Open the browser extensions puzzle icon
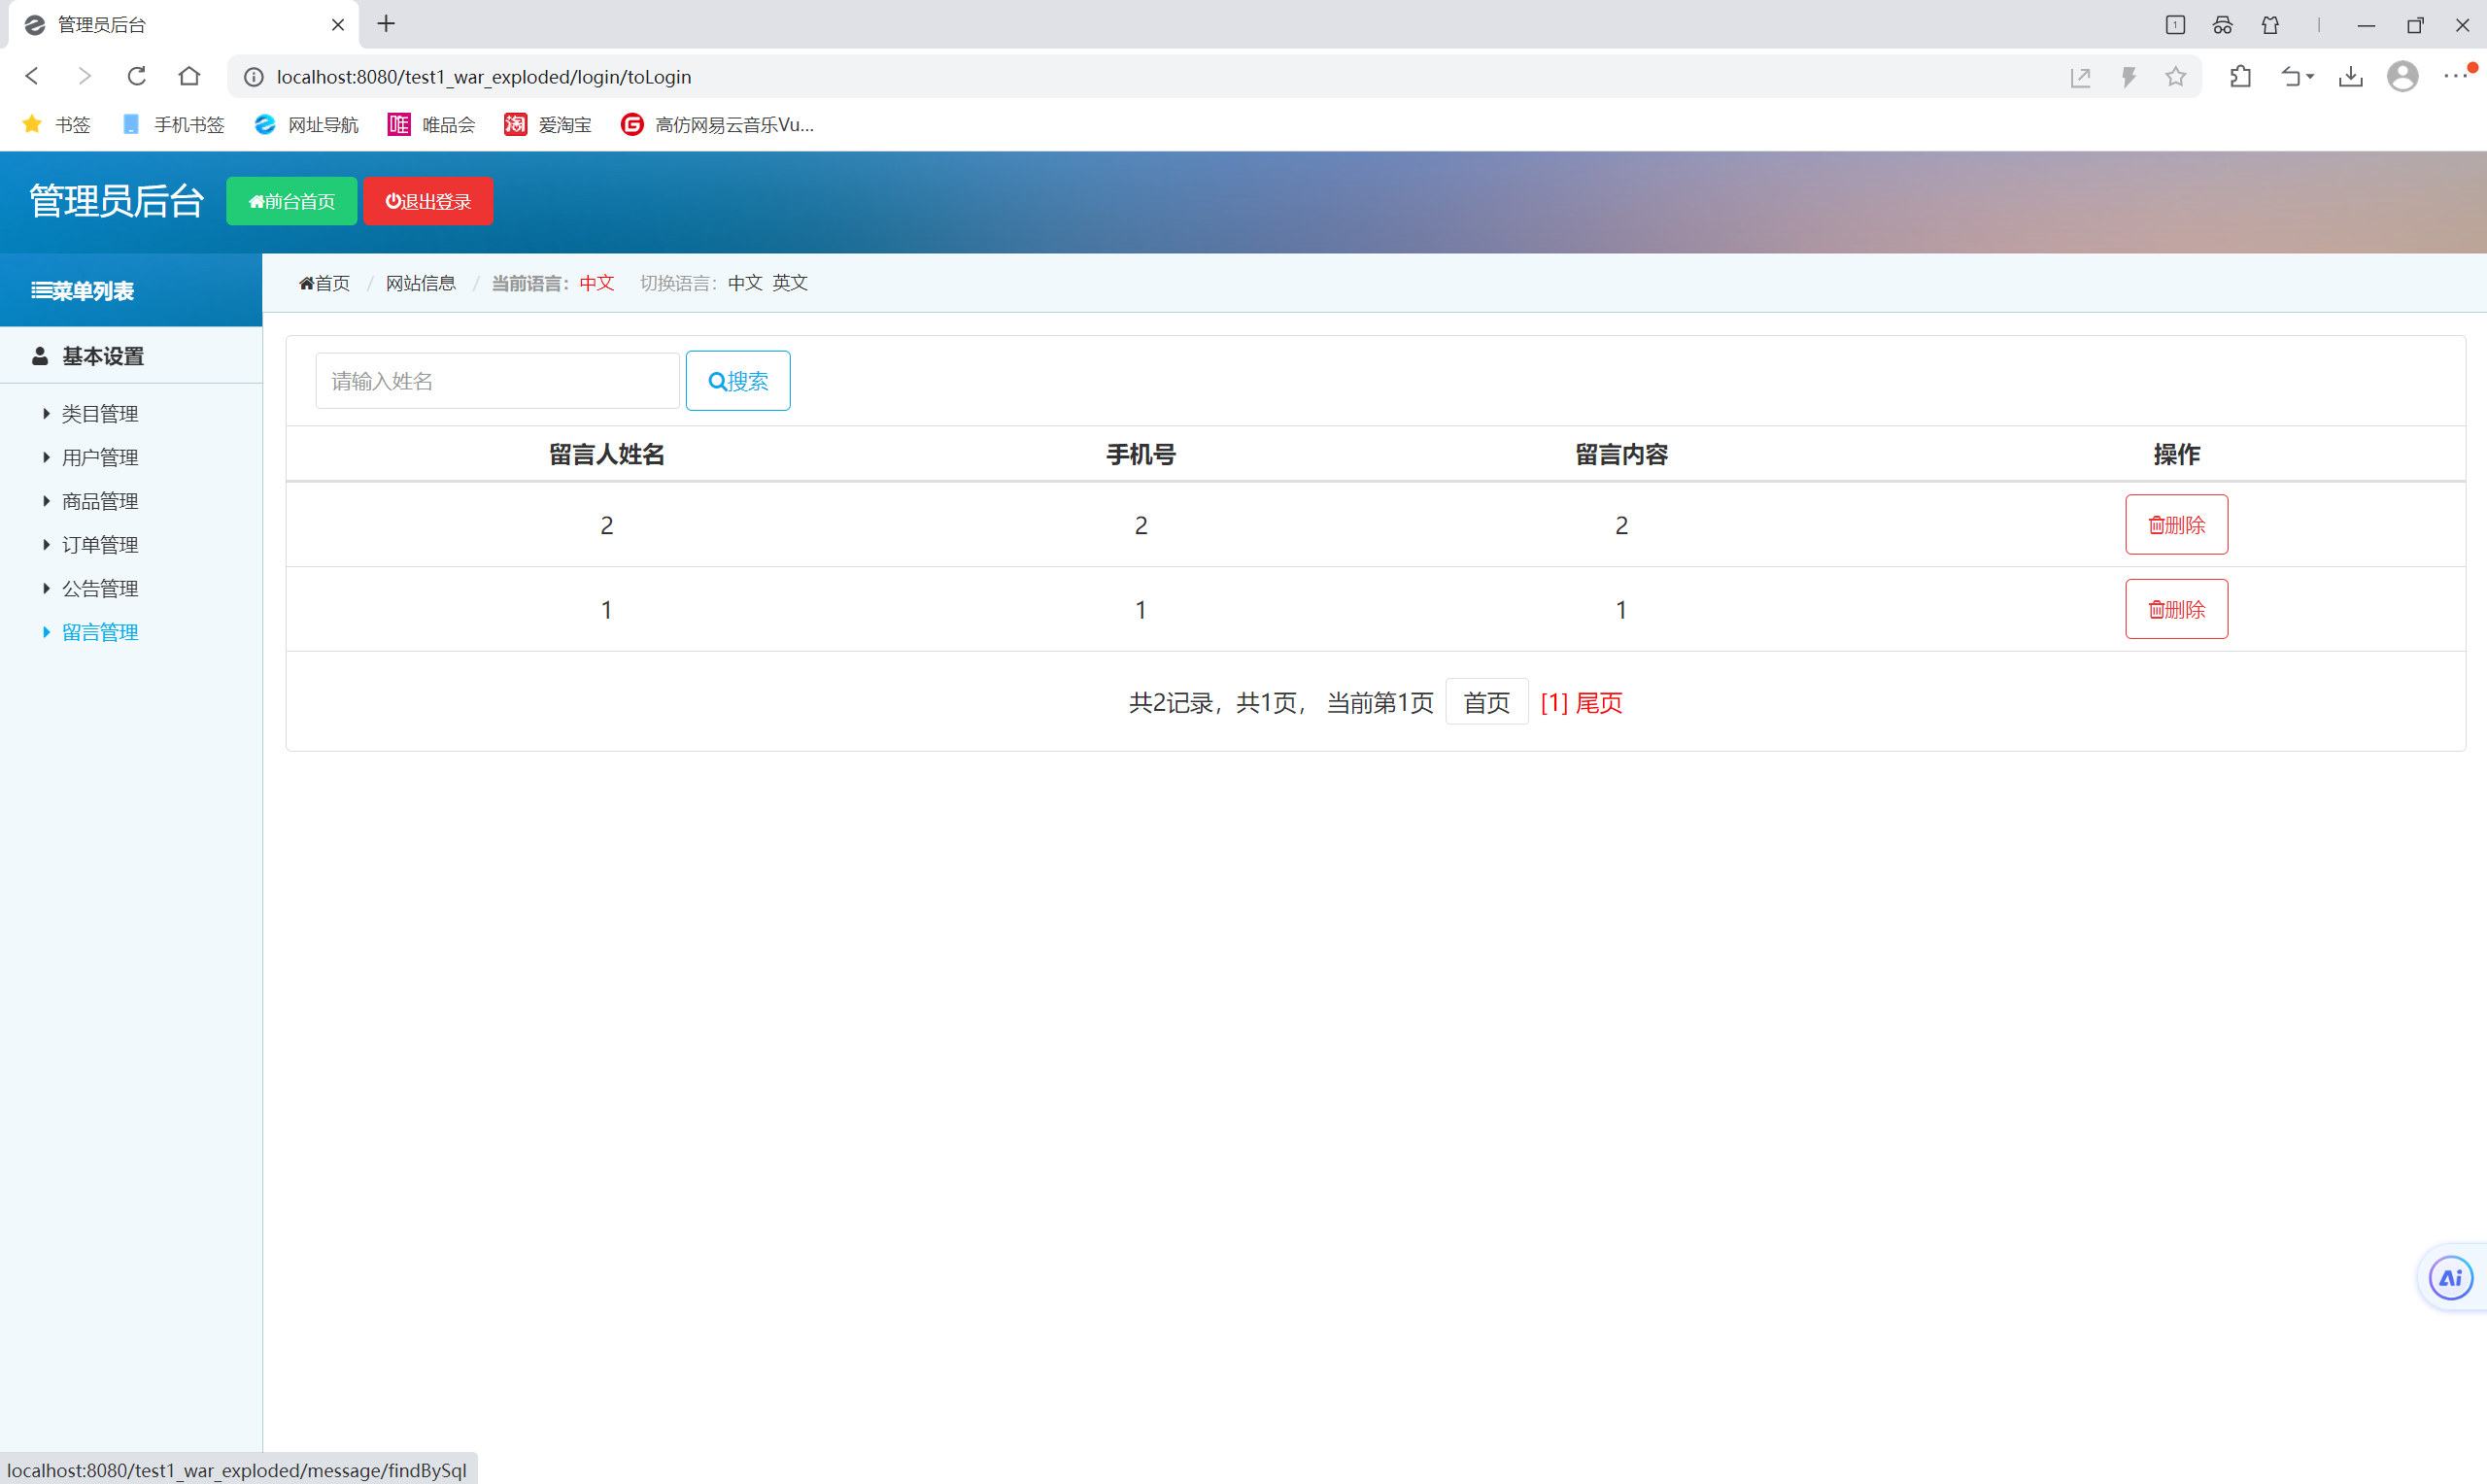 (2240, 77)
